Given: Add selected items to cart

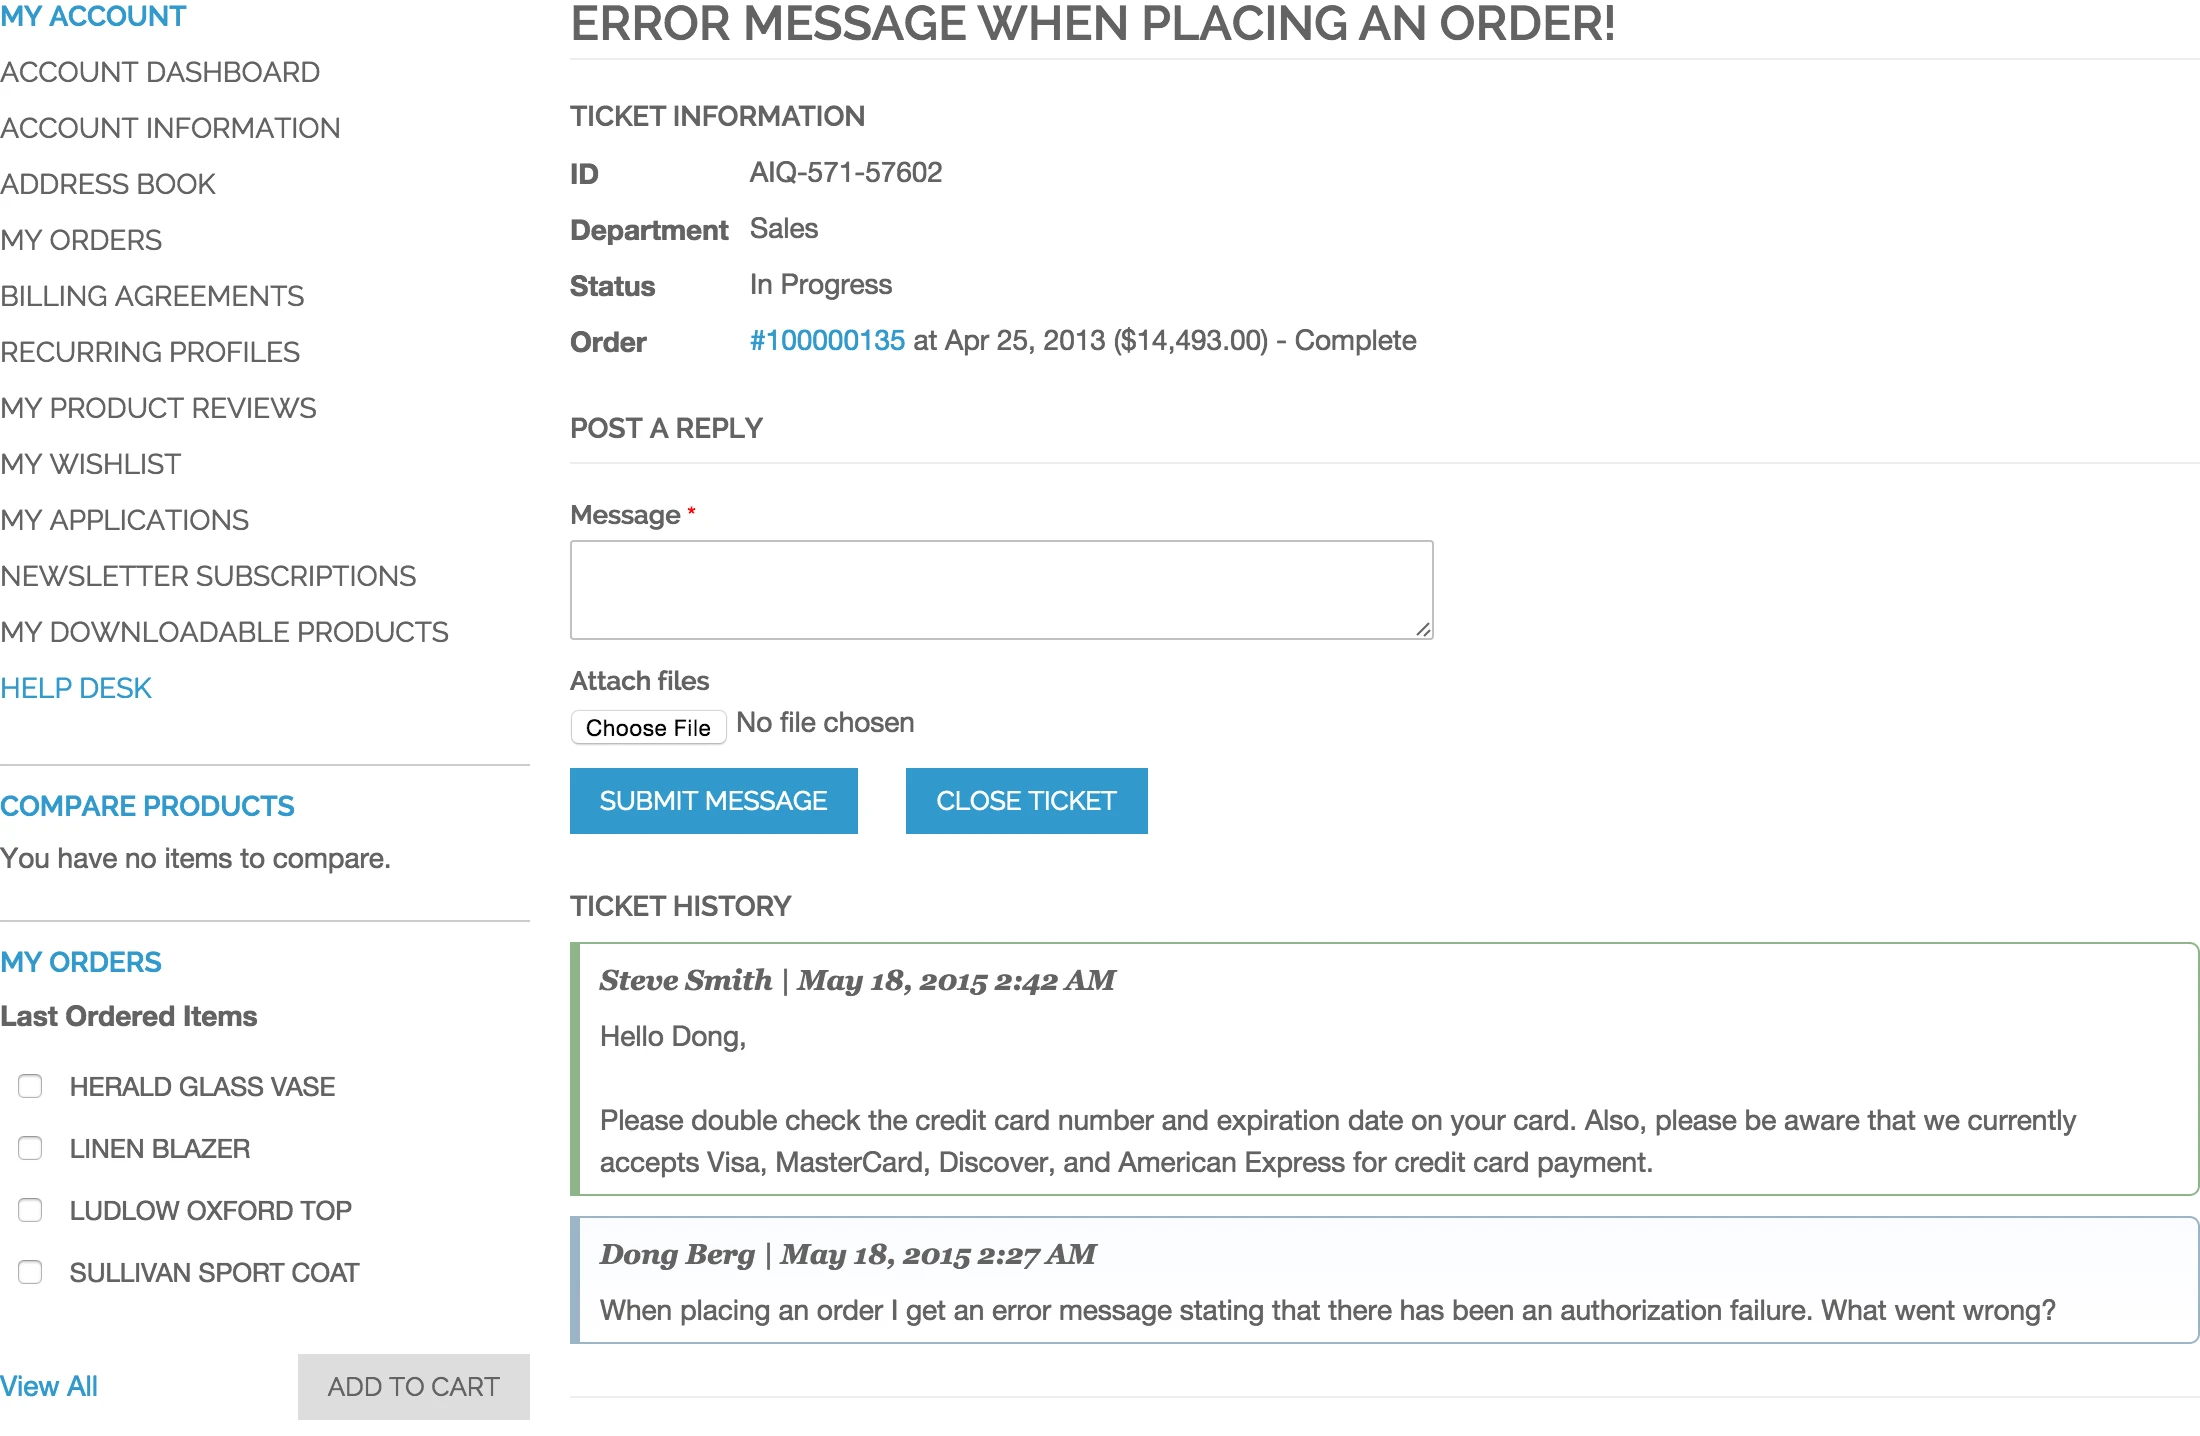Looking at the screenshot, I should coord(413,1387).
